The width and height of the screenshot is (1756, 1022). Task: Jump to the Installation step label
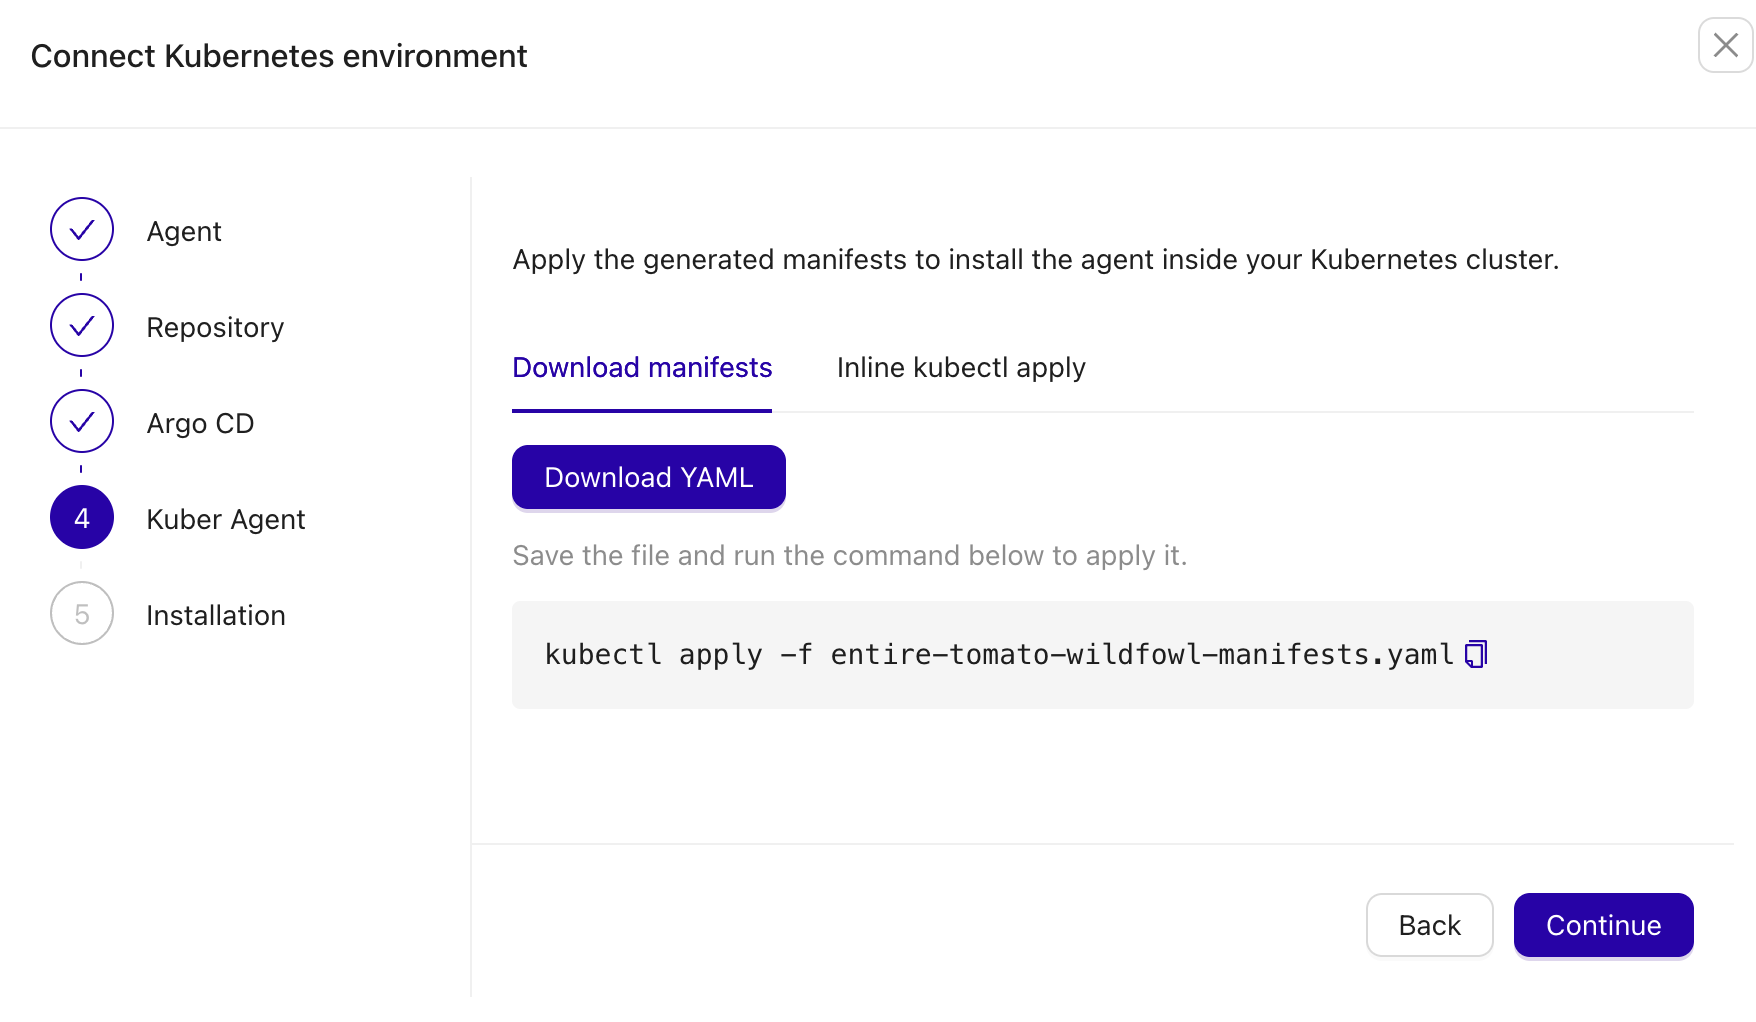pyautogui.click(x=215, y=615)
